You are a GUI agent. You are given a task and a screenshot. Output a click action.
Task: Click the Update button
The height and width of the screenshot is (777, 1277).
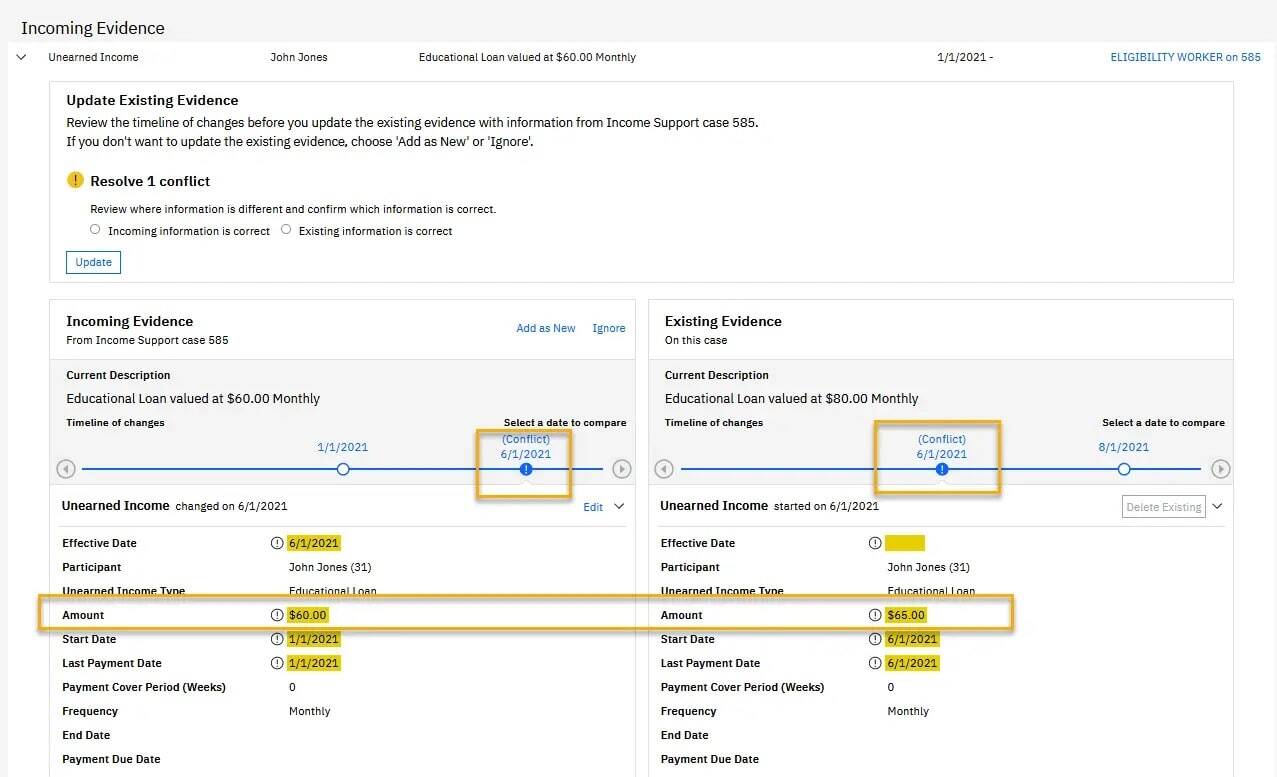click(x=93, y=262)
